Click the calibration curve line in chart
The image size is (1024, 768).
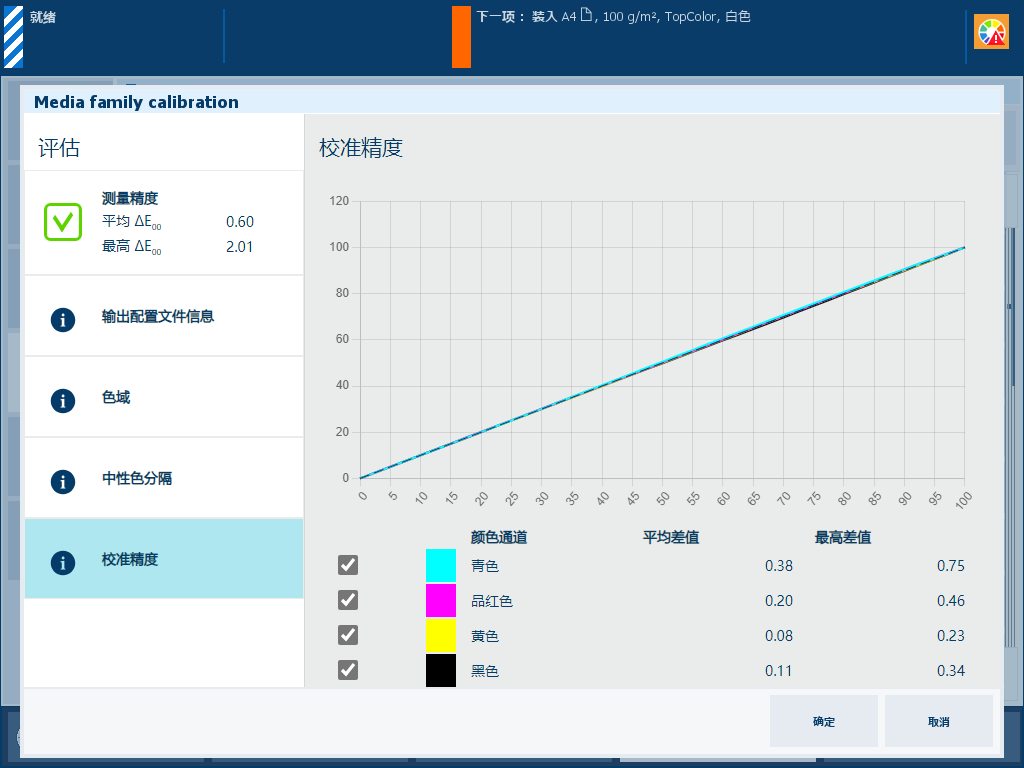pos(662,362)
